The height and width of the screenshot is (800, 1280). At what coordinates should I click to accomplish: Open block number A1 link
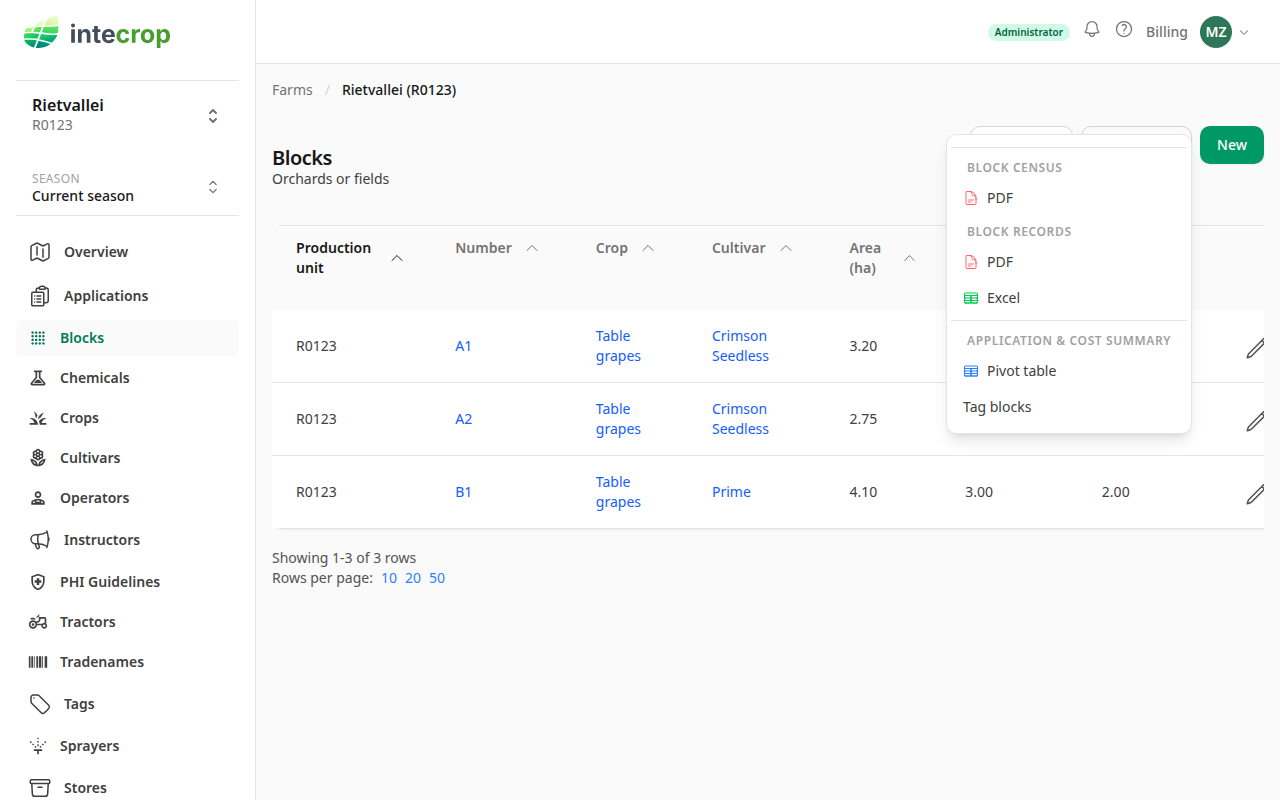click(463, 346)
